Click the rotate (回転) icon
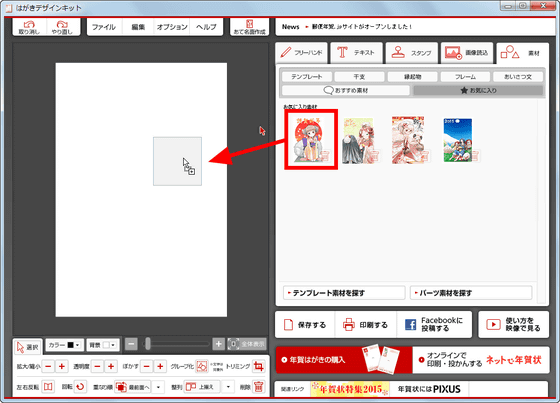Screen dimensions: 560x403 coord(80,387)
